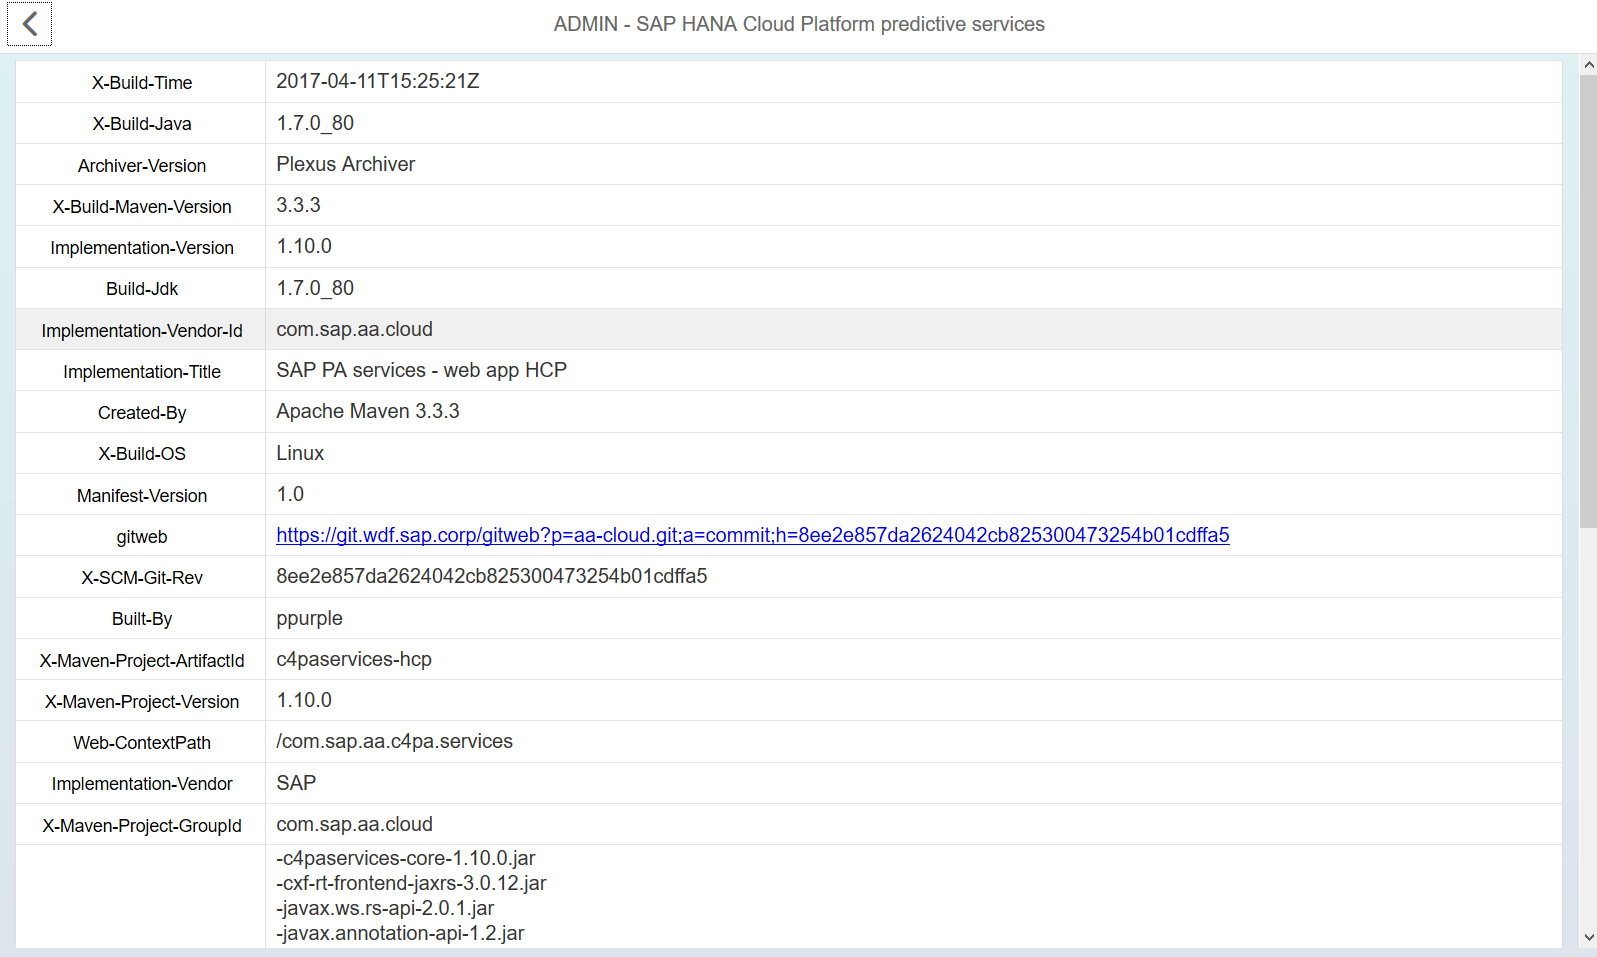This screenshot has height=957, width=1597.
Task: Select -c4paservices-core-1.10.0.jar entry
Action: [x=406, y=858]
